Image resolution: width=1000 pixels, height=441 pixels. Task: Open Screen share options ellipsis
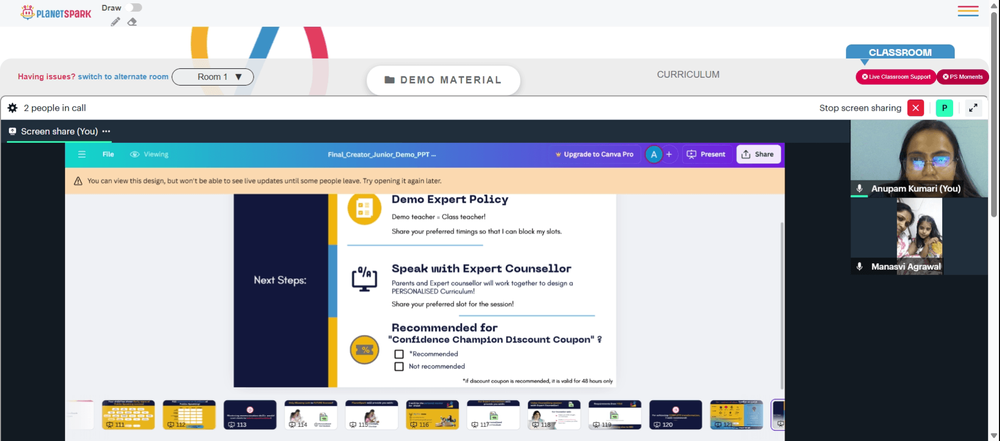[106, 131]
